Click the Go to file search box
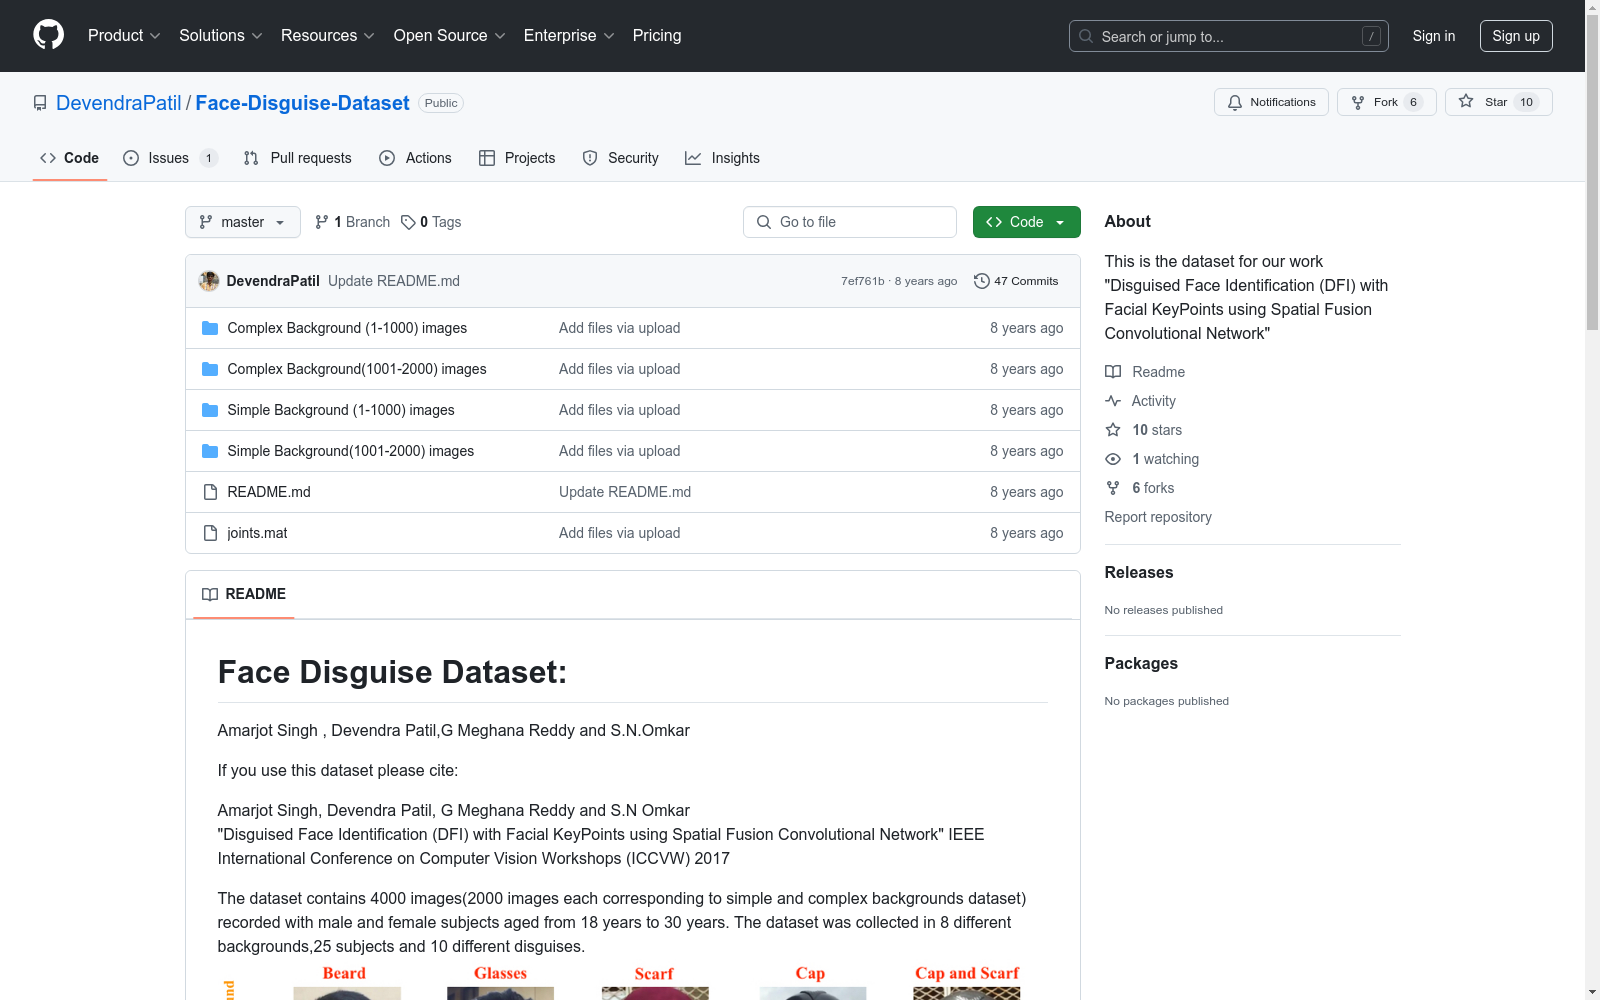The width and height of the screenshot is (1600, 1000). [x=850, y=222]
